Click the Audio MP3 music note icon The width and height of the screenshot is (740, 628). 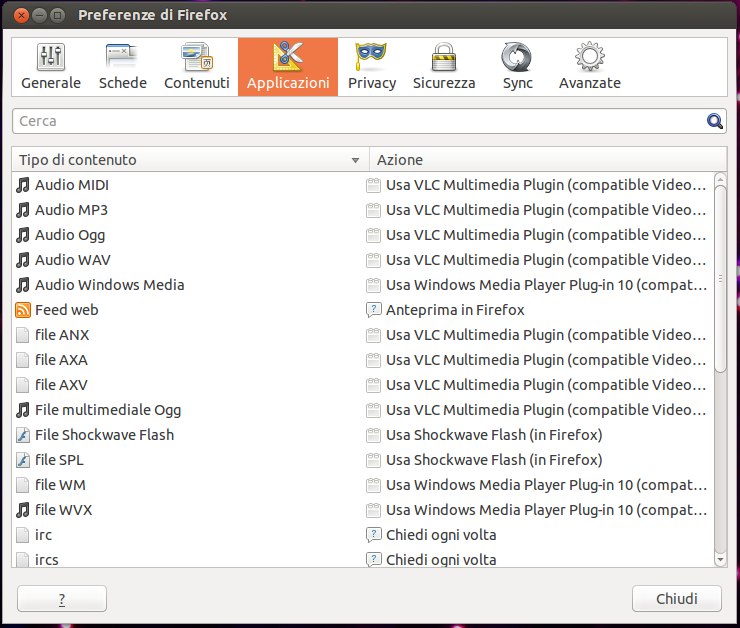coord(23,210)
